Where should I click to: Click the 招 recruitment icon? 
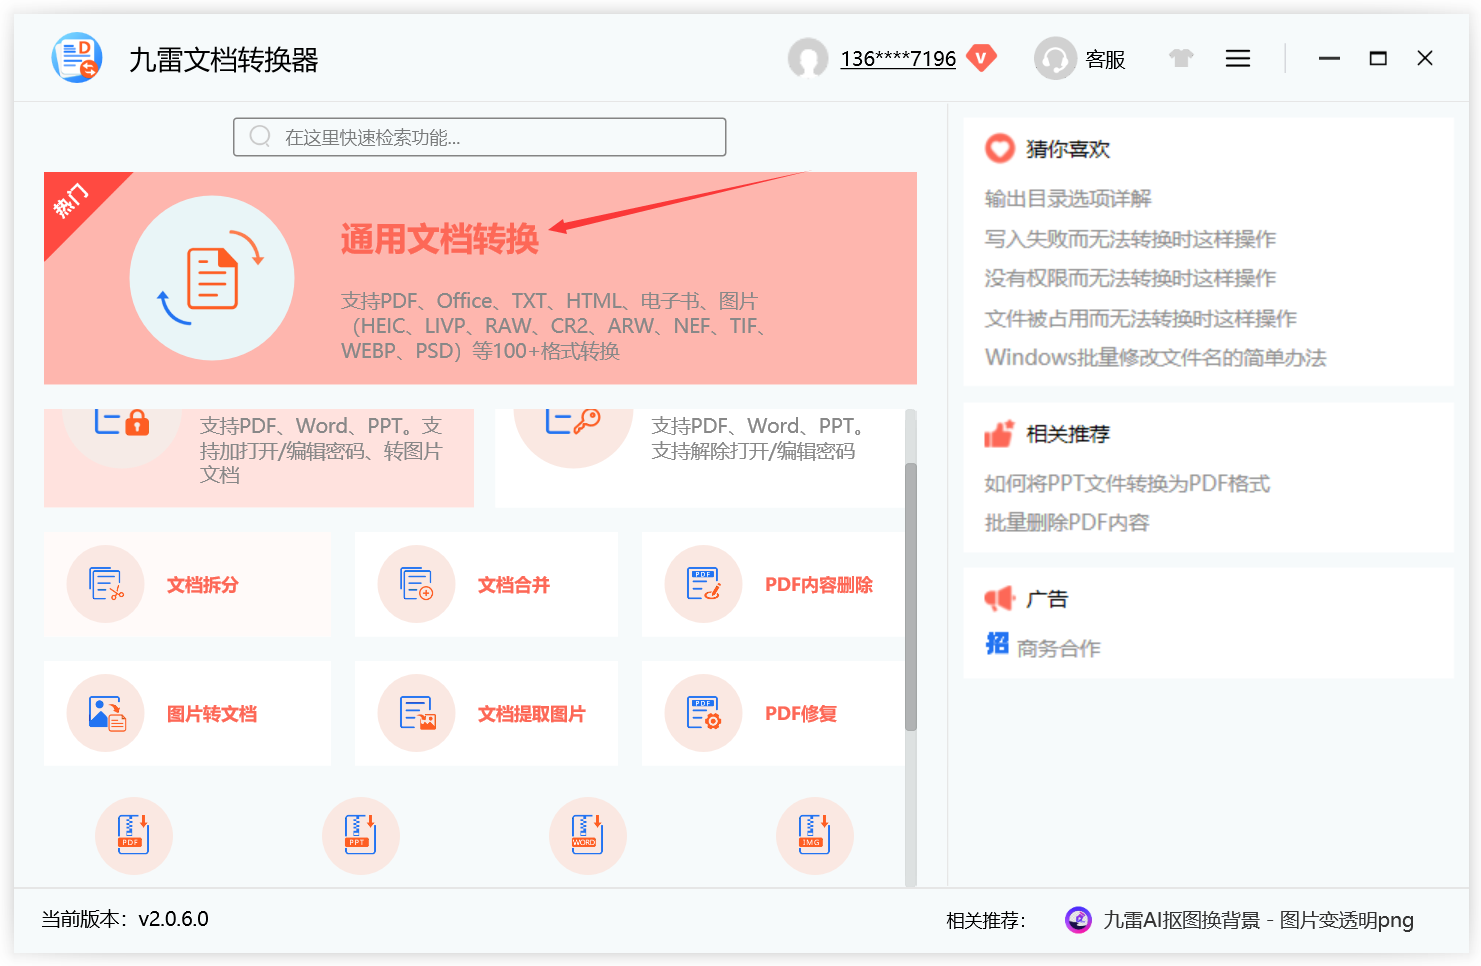(x=997, y=643)
